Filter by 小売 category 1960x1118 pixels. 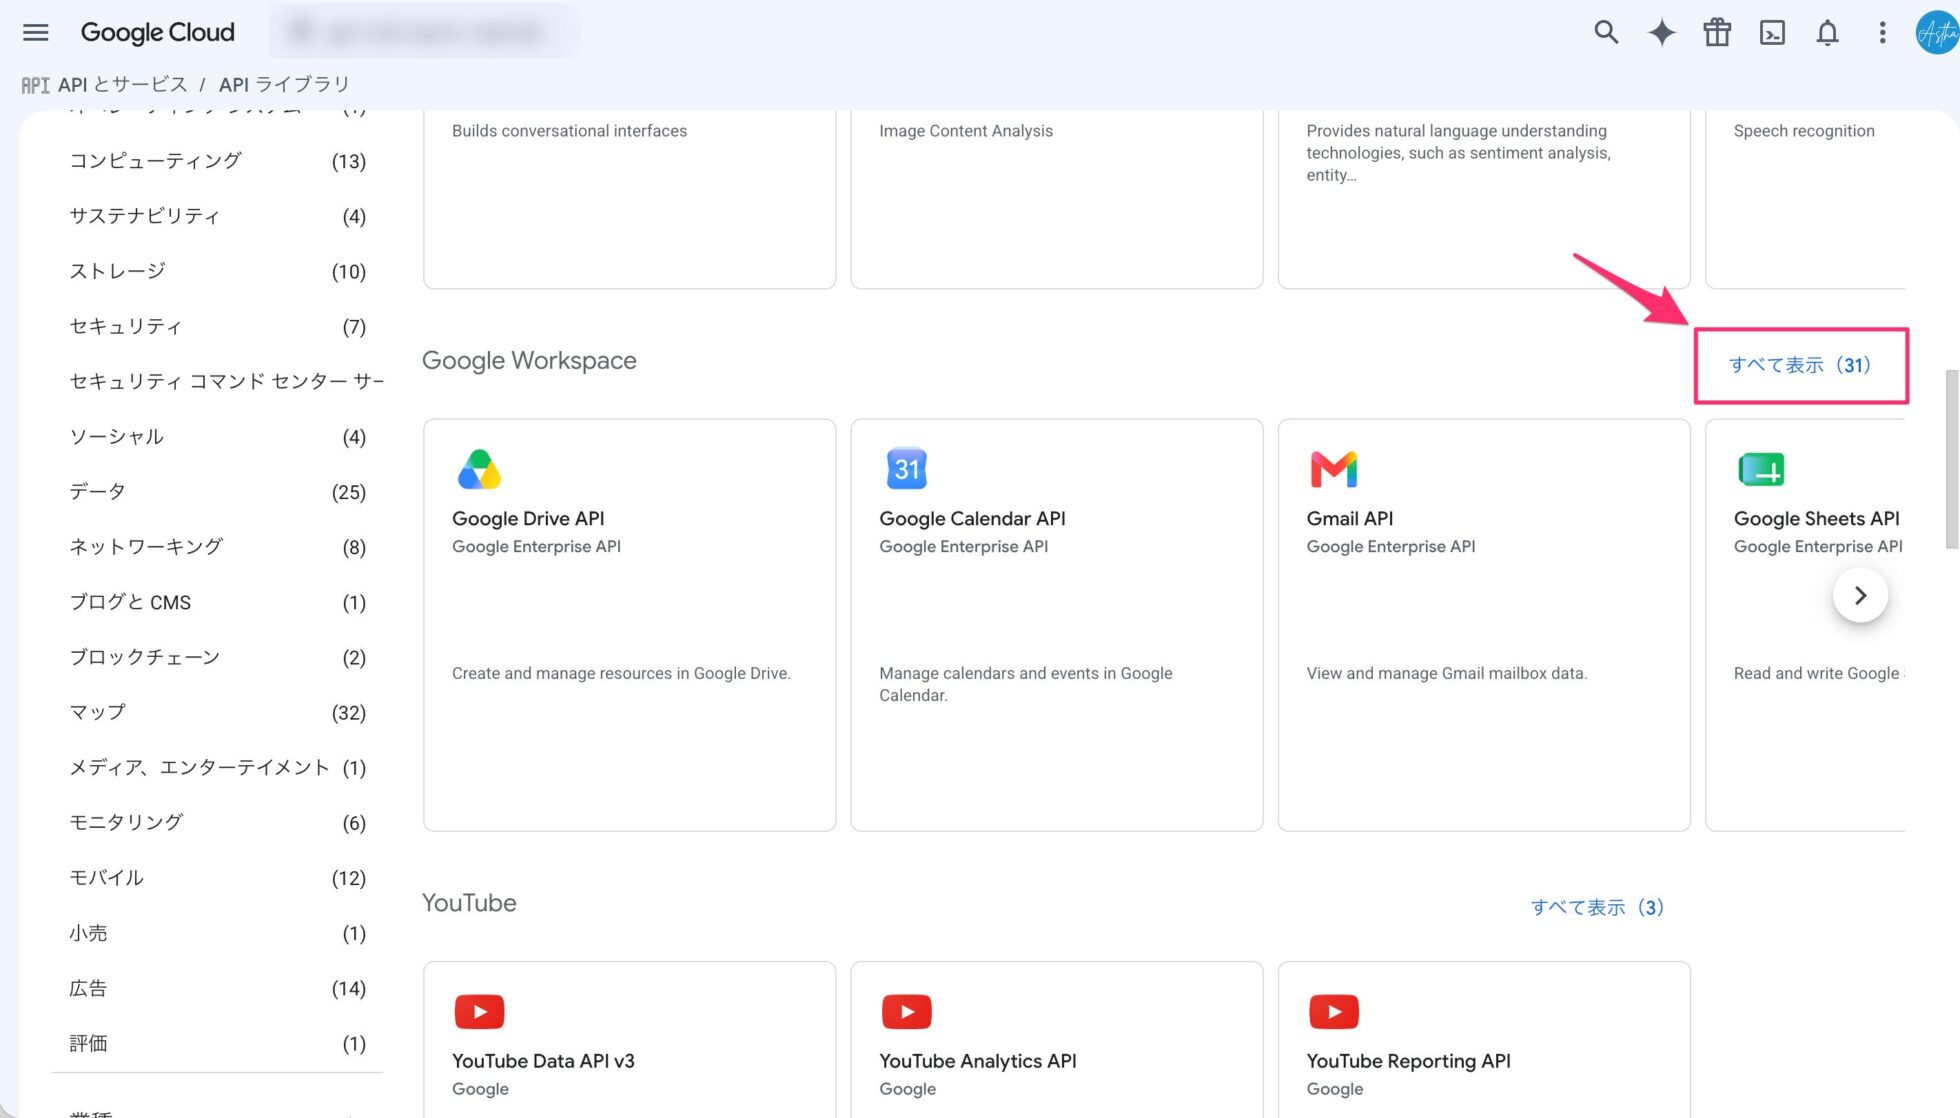[218, 933]
